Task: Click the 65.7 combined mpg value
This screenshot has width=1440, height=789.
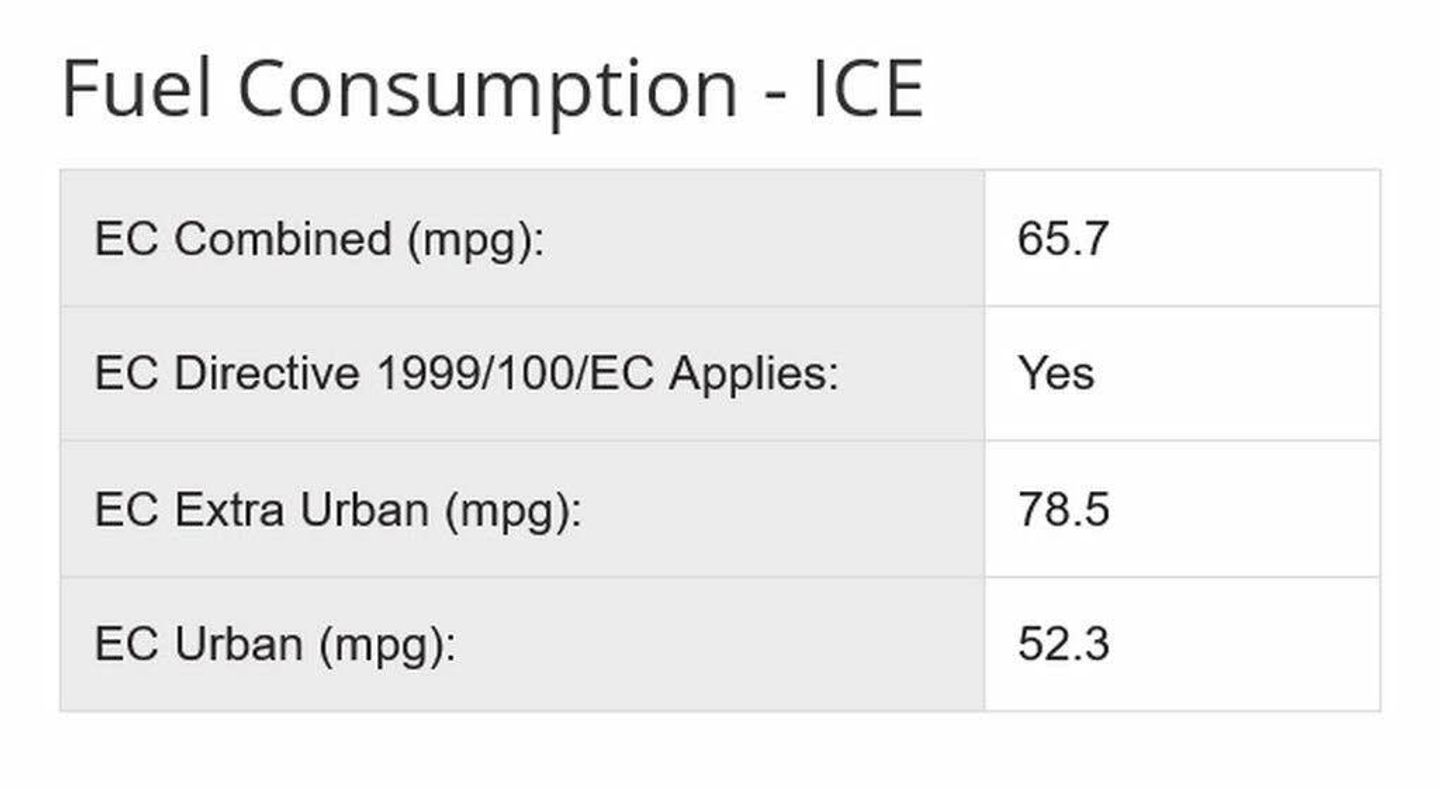Action: pos(1063,238)
